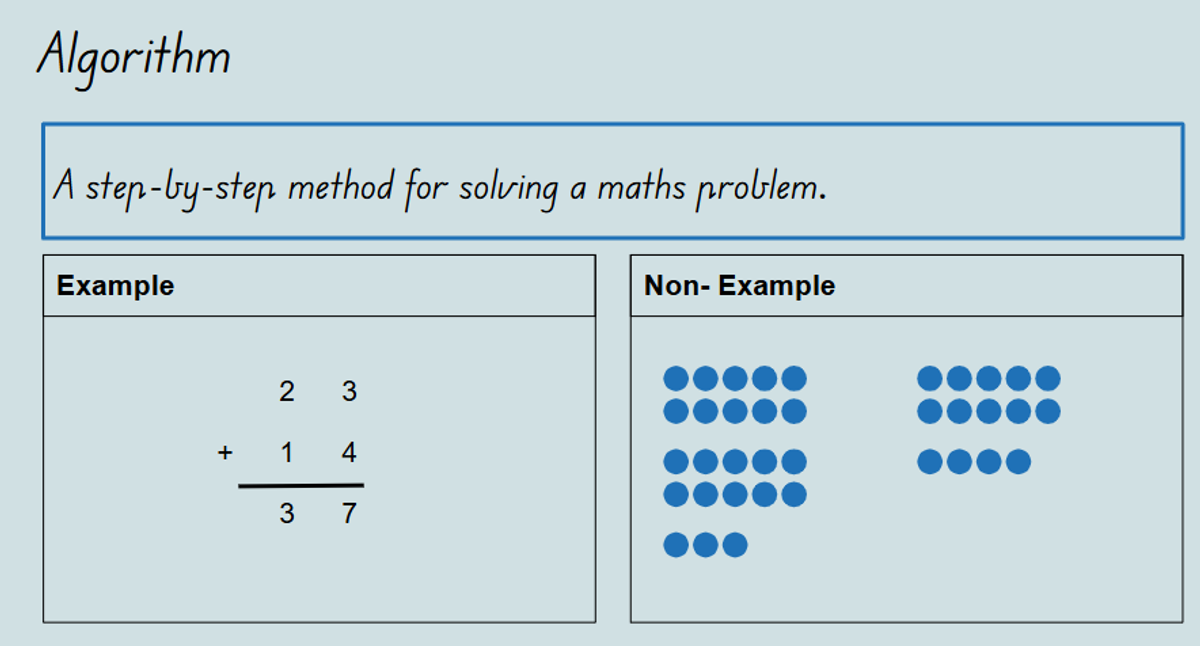Select the horizontal line under the addition
This screenshot has width=1200, height=646.
point(301,486)
